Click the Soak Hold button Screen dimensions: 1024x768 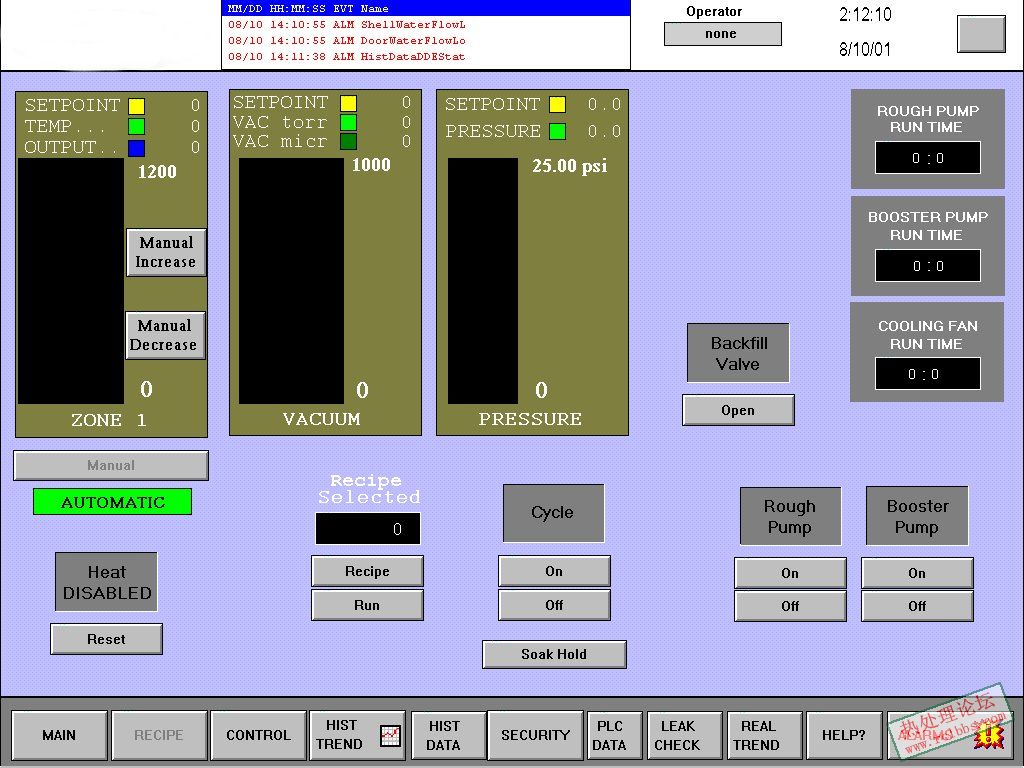pos(554,654)
